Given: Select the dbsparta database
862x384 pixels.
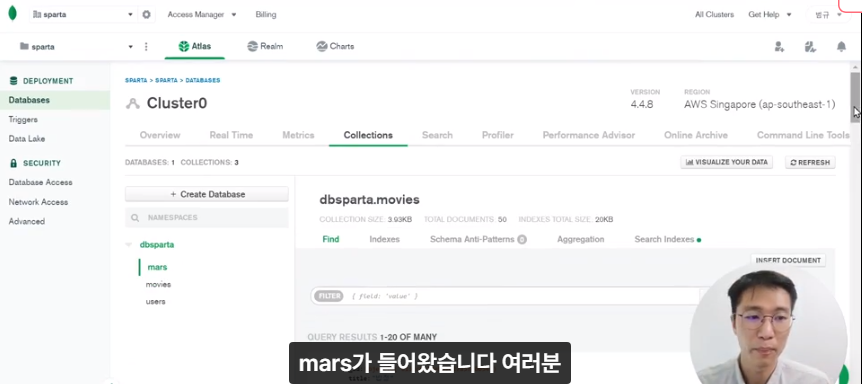Looking at the screenshot, I should tap(157, 244).
